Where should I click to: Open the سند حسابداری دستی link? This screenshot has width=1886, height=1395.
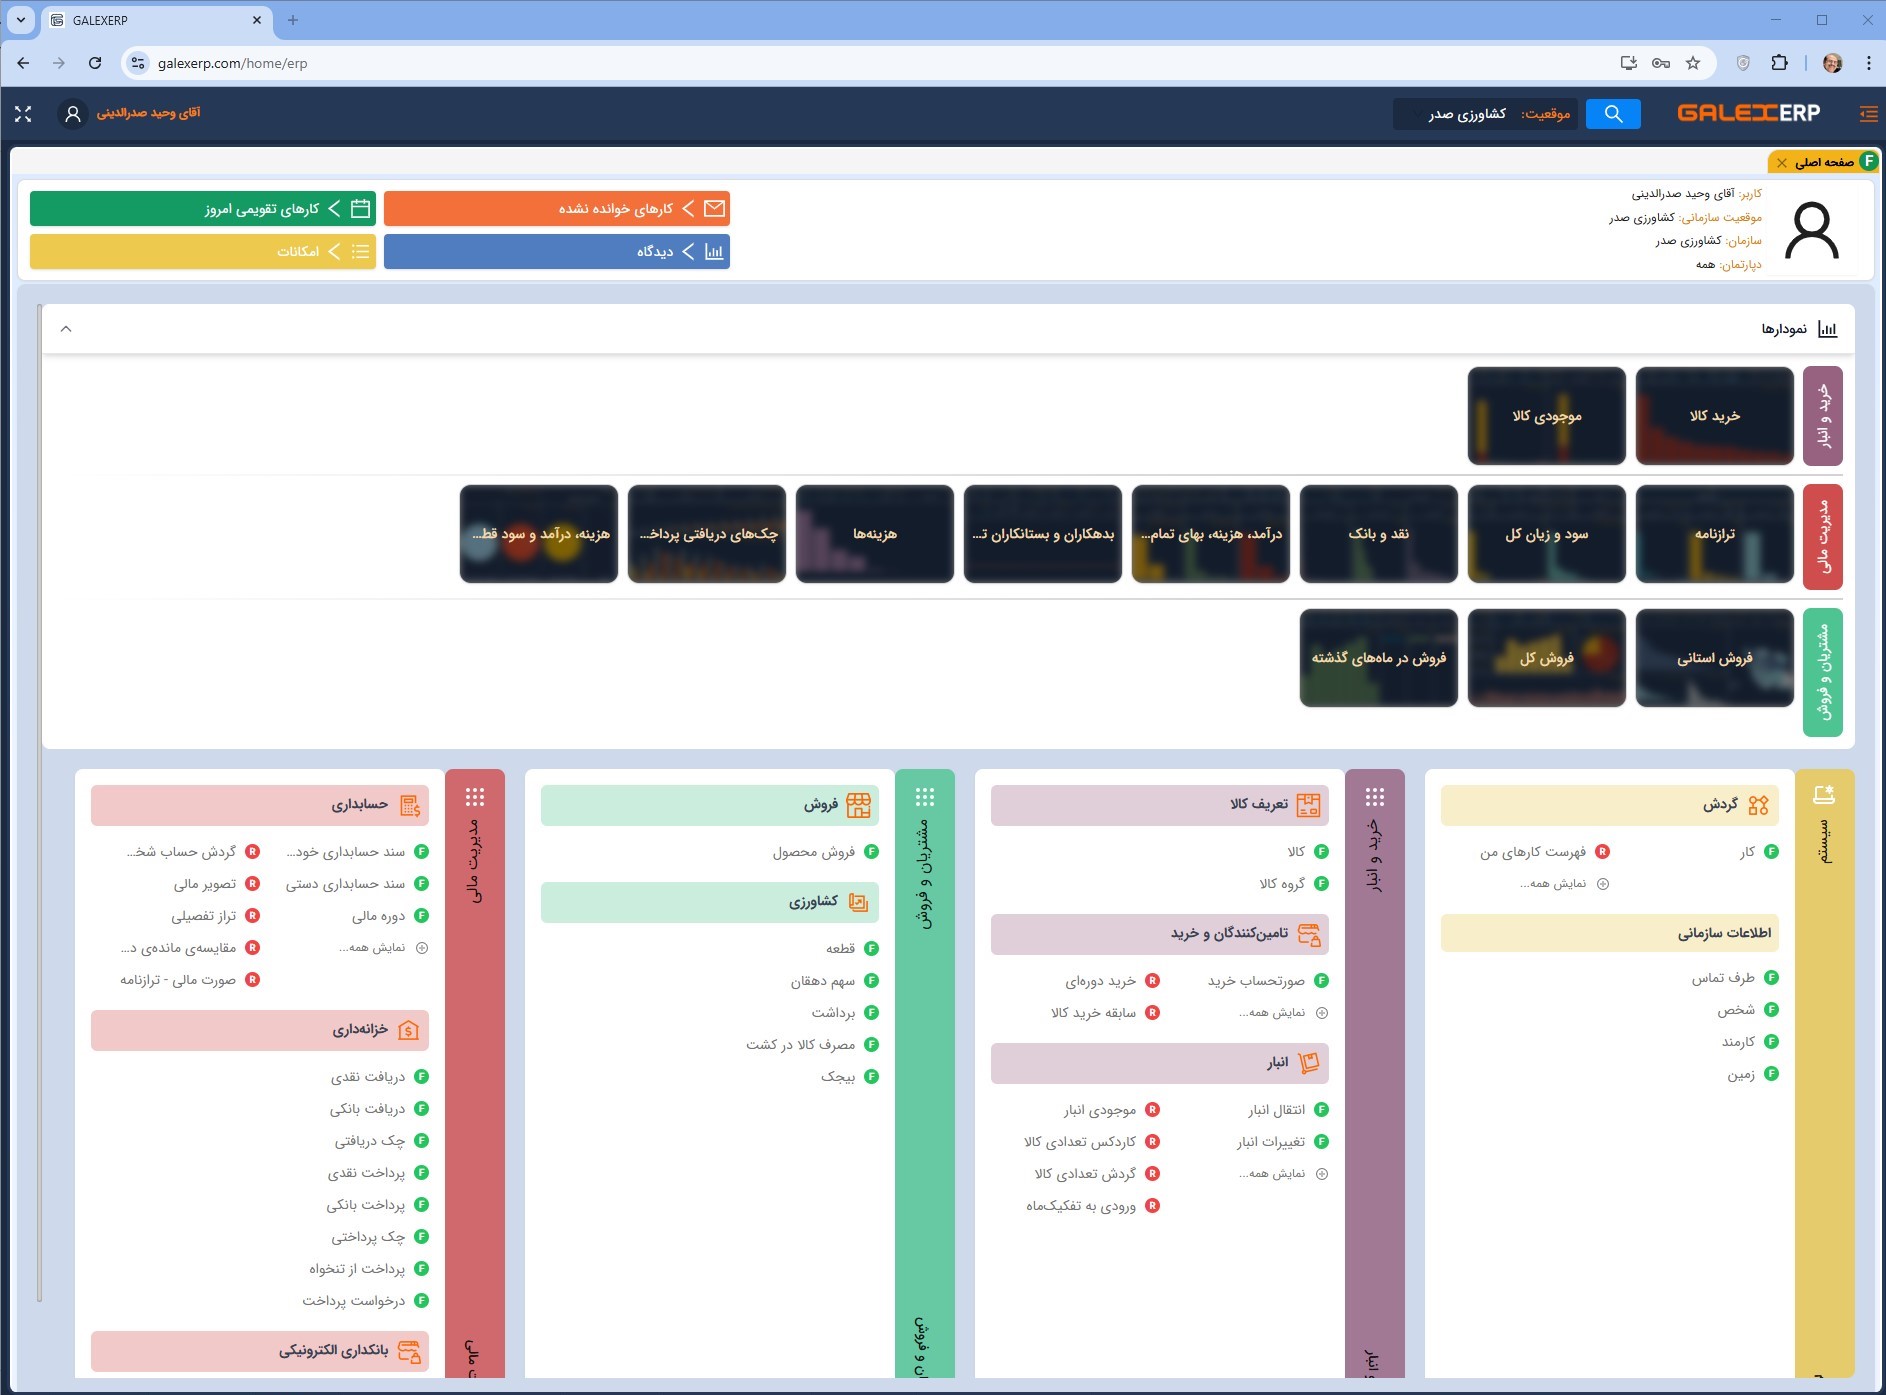point(357,884)
